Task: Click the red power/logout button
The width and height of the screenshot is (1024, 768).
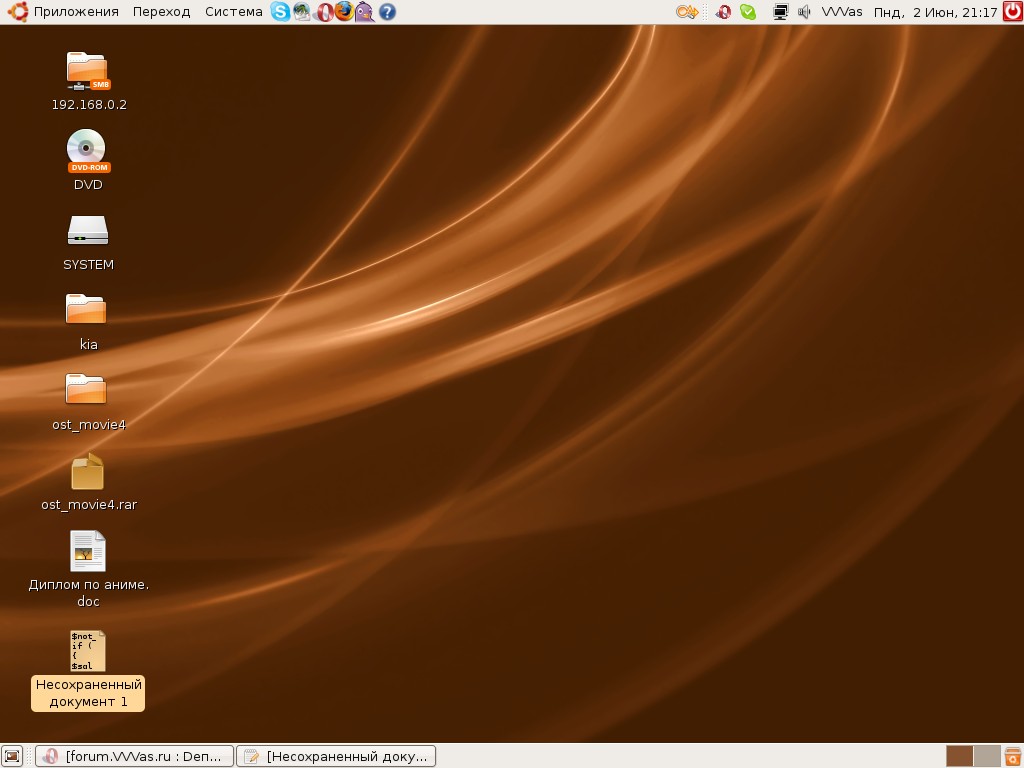Action: 1011,12
